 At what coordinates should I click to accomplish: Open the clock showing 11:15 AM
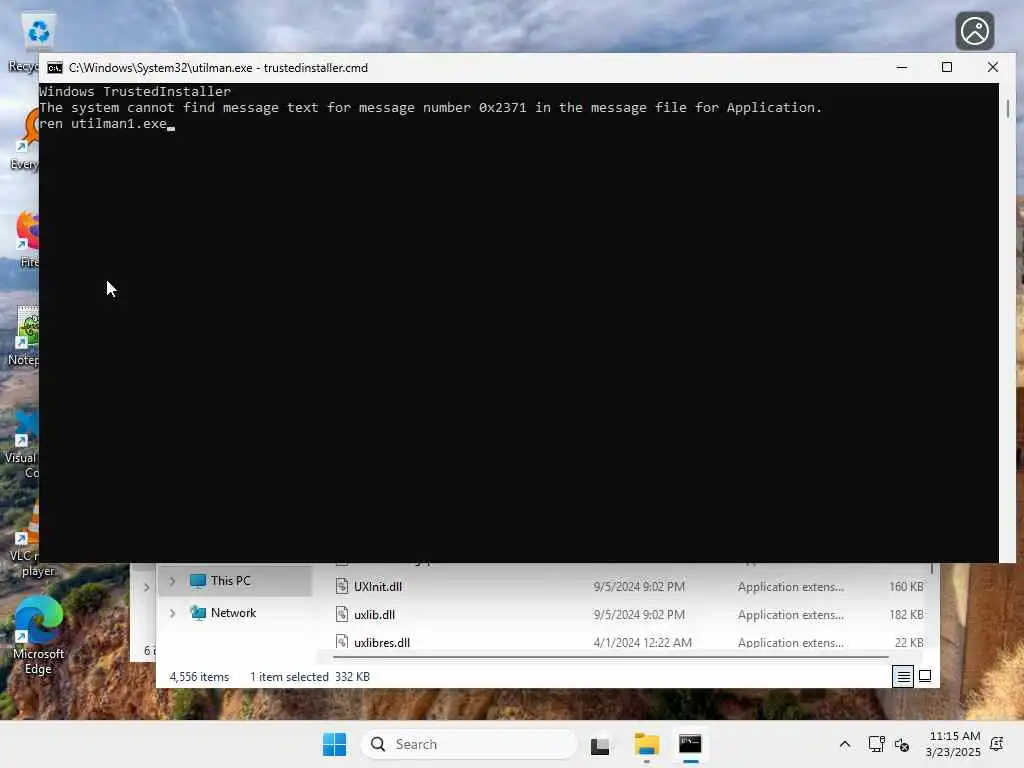coord(953,744)
